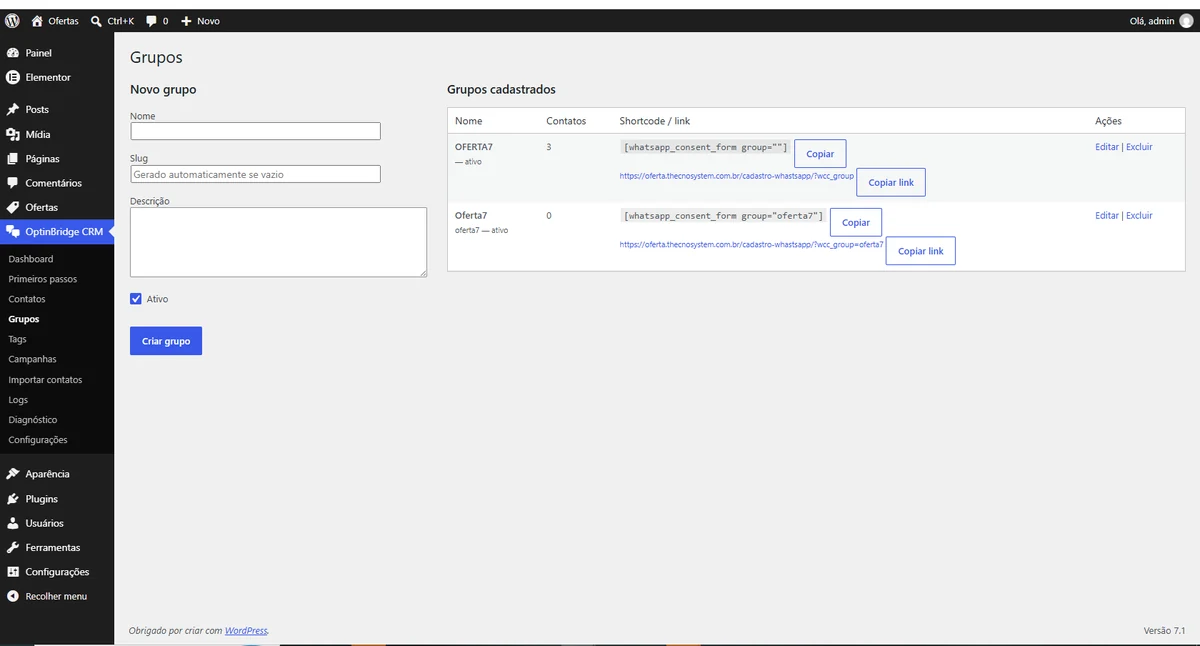Click the Contatos column header
Screen dimensions: 1200x646
coord(566,121)
